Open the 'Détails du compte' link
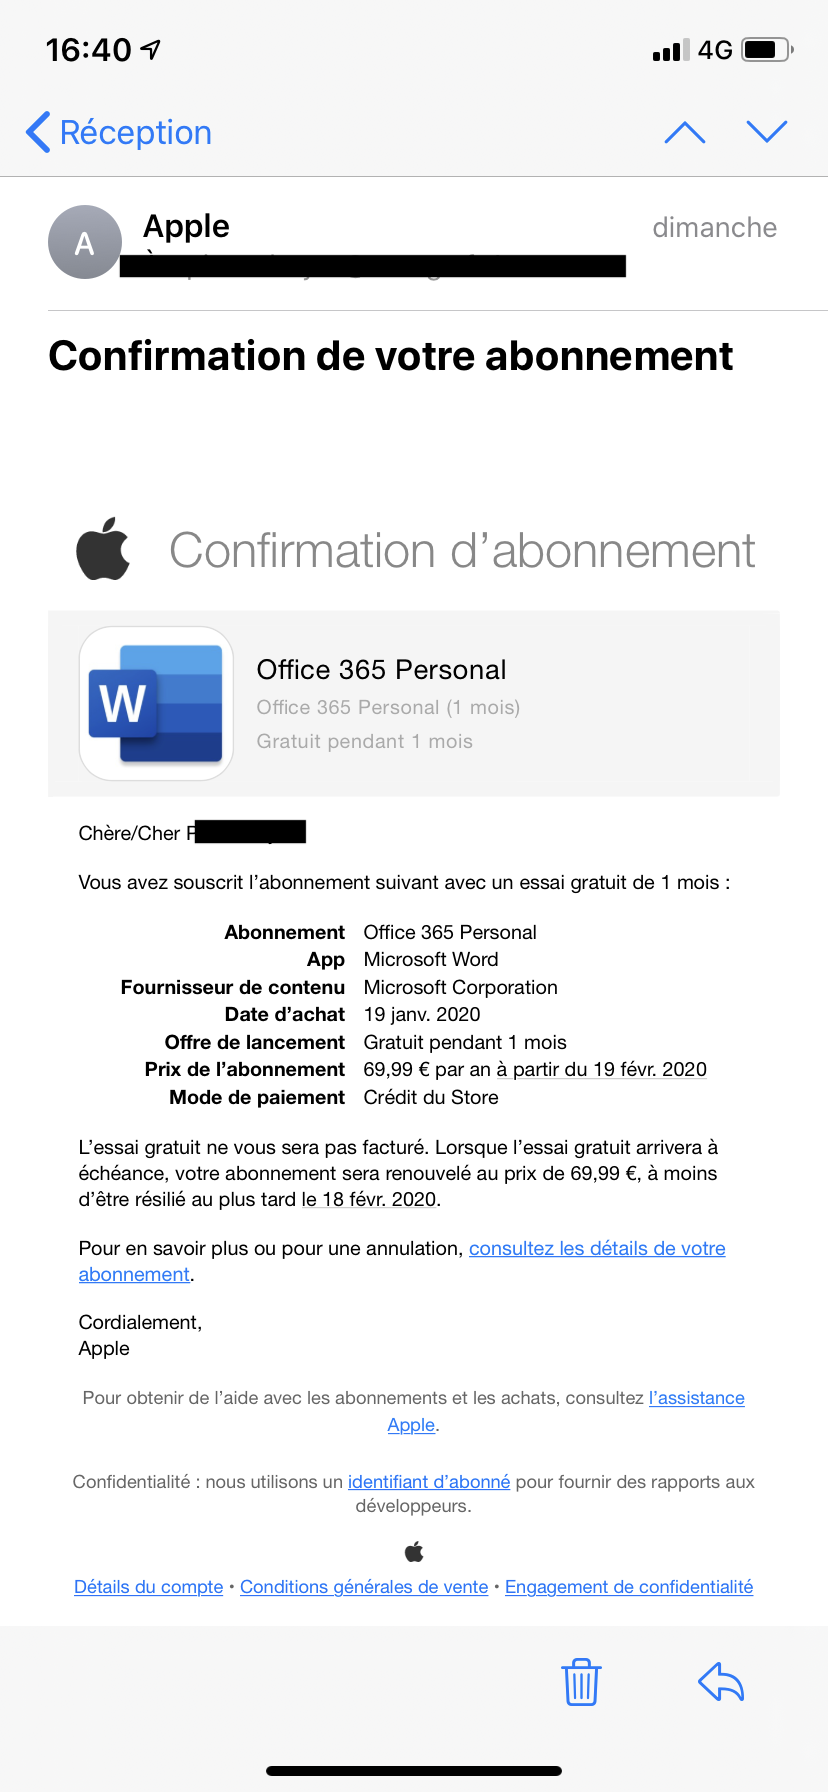This screenshot has height=1792, width=828. [x=149, y=1587]
